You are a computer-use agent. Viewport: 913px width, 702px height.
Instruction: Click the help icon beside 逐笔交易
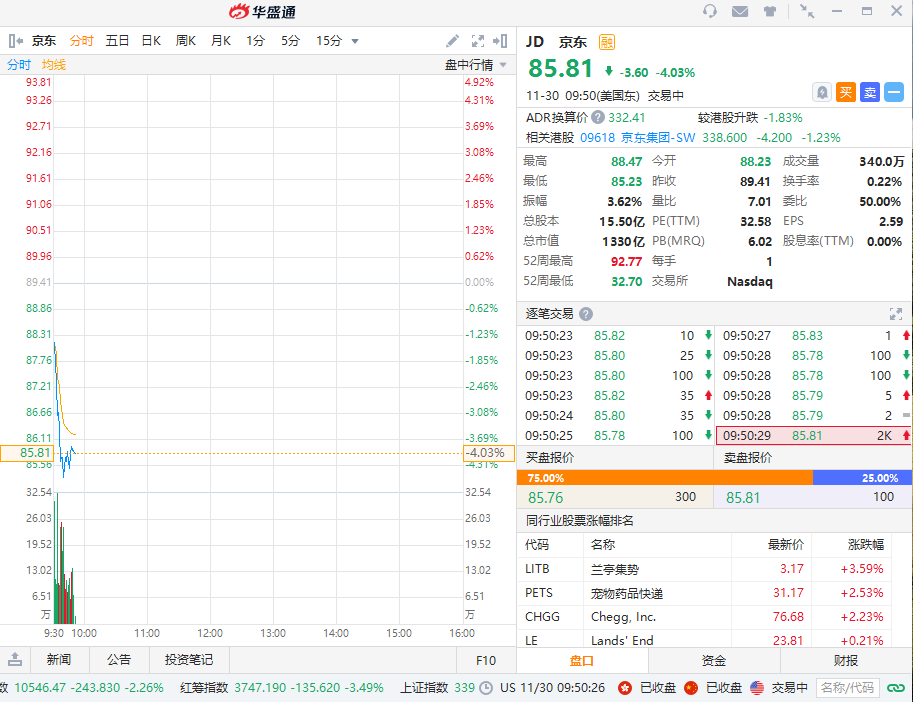[x=586, y=314]
